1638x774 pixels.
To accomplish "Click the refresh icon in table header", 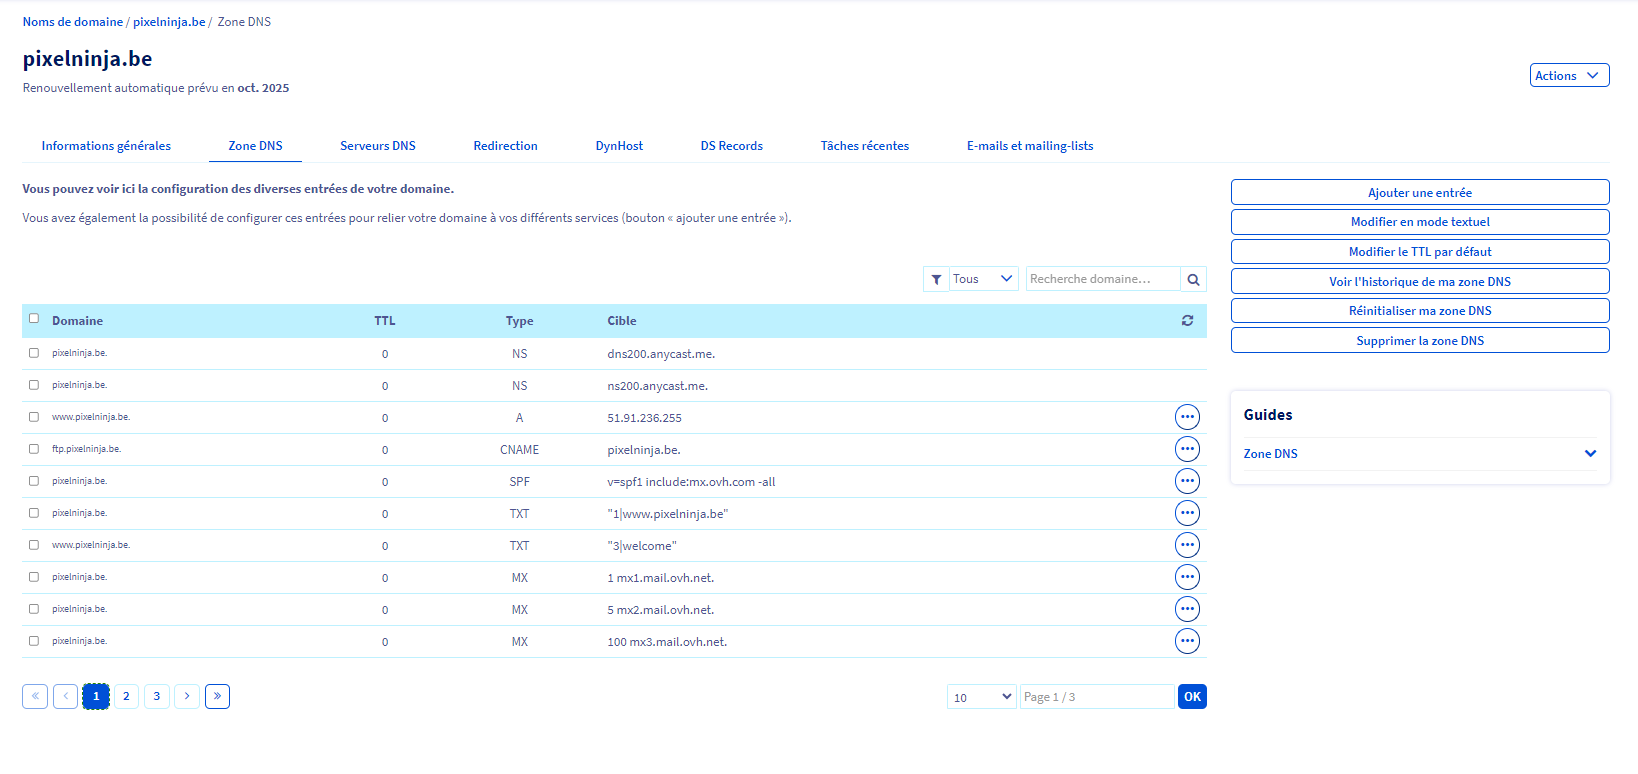I will tap(1187, 321).
